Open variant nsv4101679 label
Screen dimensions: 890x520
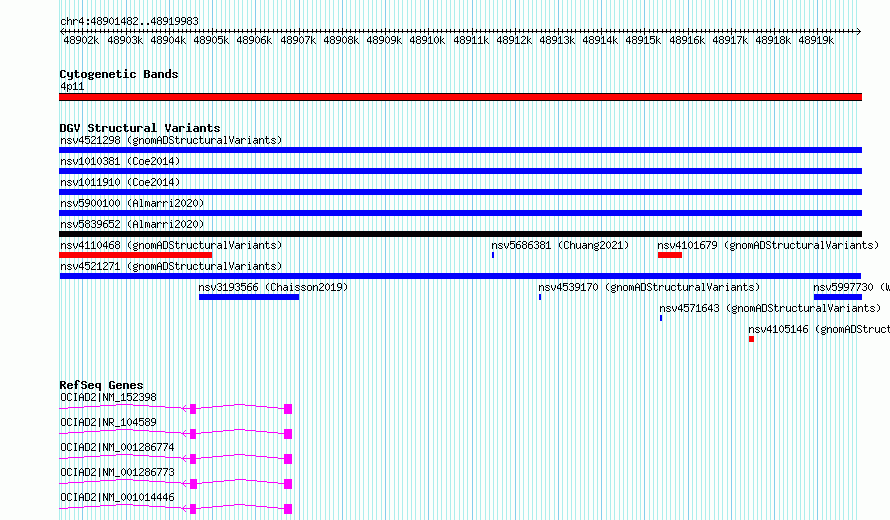click(768, 245)
